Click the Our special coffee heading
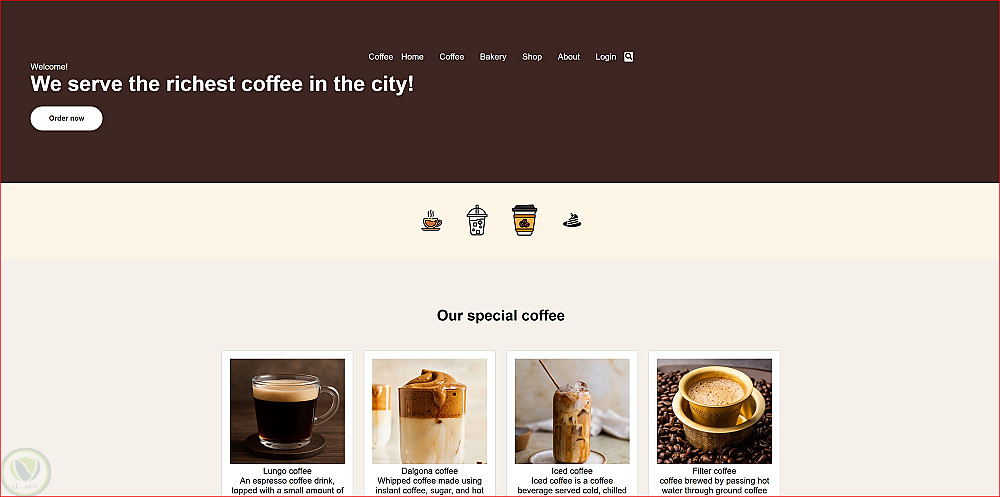The image size is (1000, 497). coord(501,316)
